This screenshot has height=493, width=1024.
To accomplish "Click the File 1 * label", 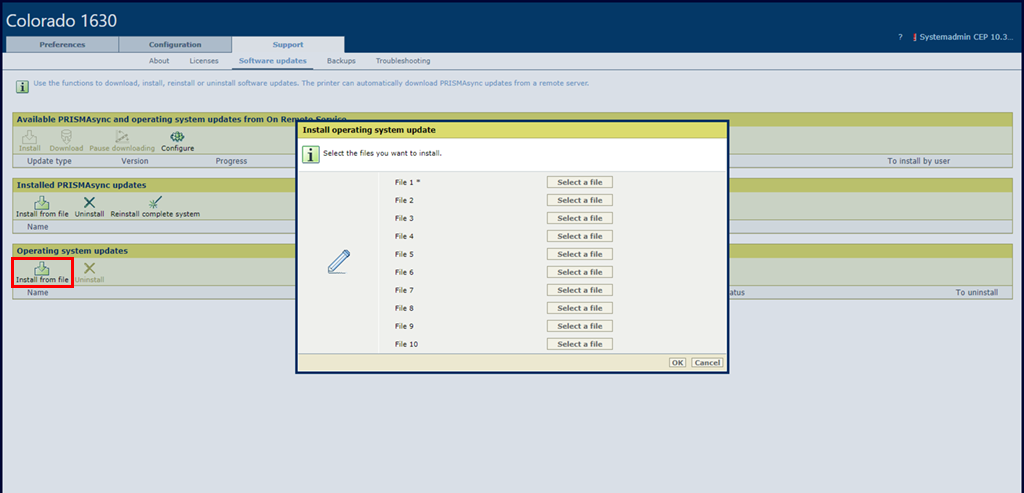I will [408, 182].
